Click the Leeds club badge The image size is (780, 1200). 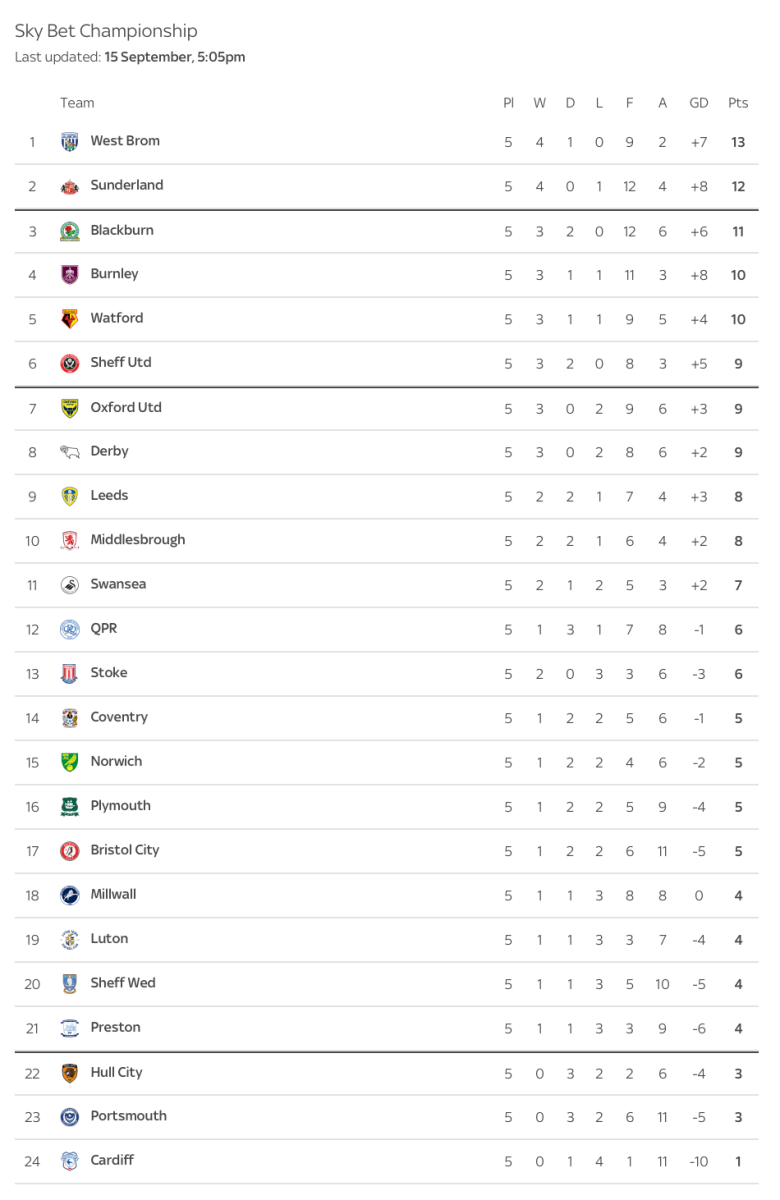click(69, 496)
